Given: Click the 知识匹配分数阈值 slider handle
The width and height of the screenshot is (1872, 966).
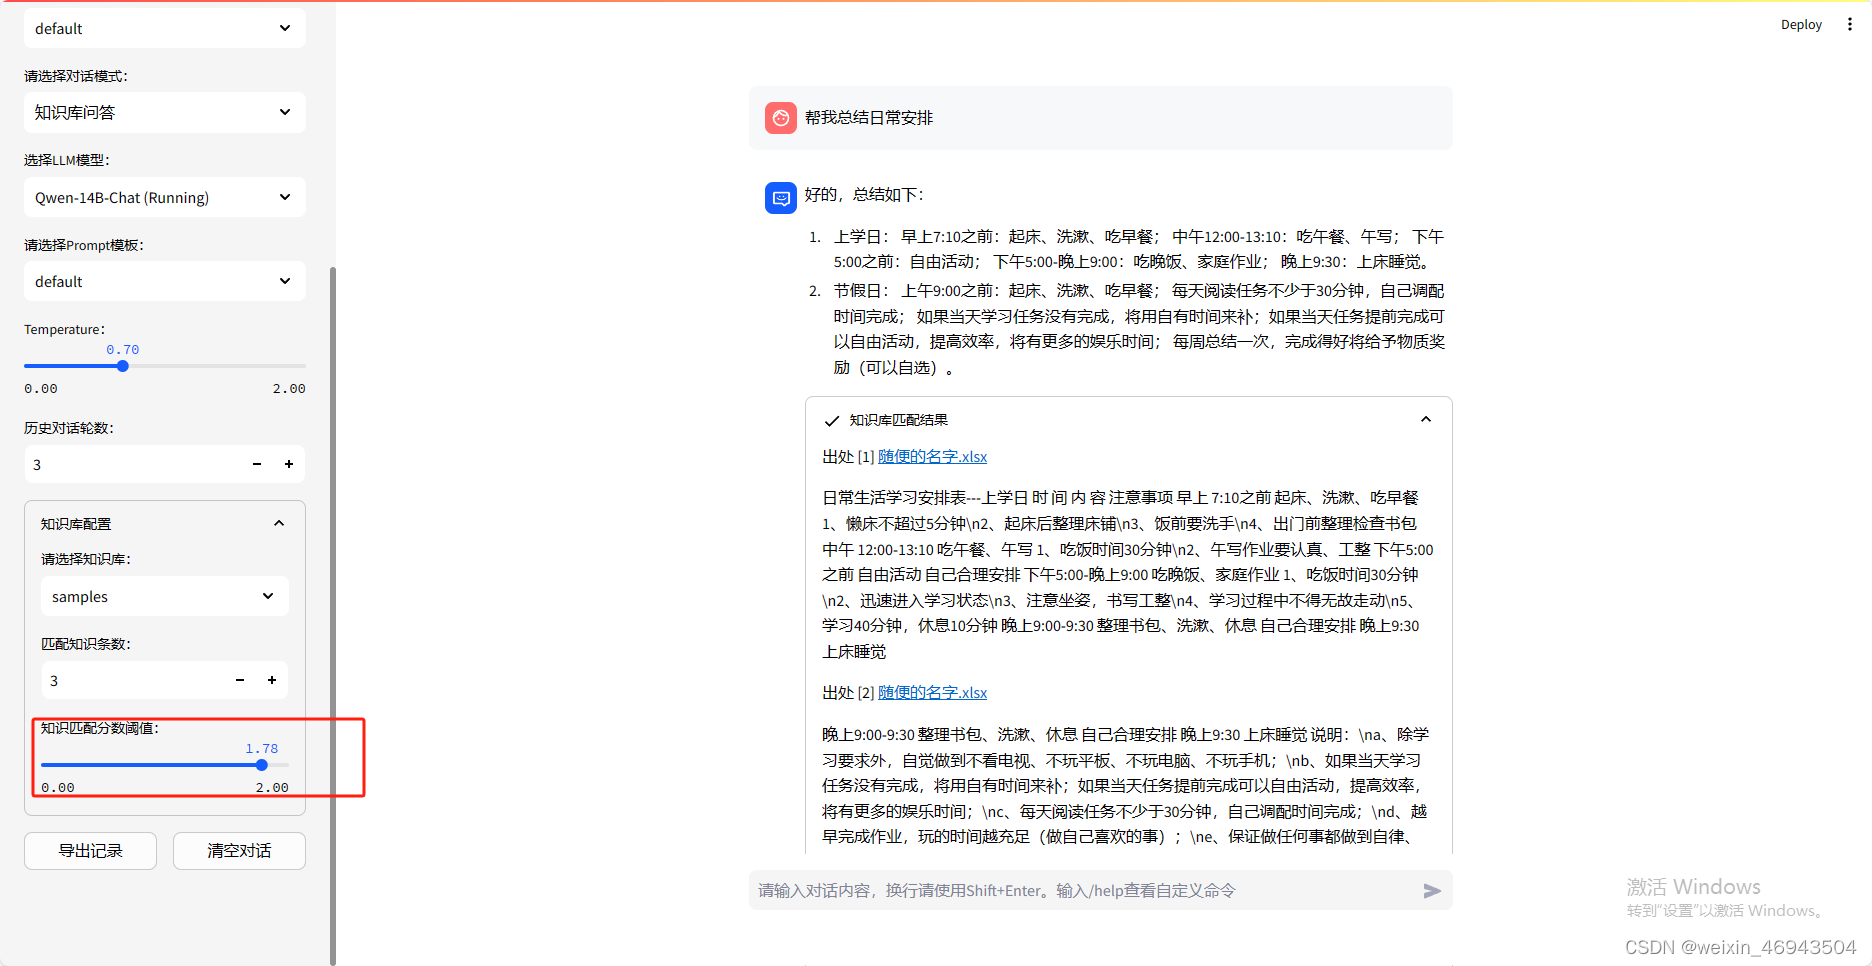Looking at the screenshot, I should pyautogui.click(x=262, y=765).
